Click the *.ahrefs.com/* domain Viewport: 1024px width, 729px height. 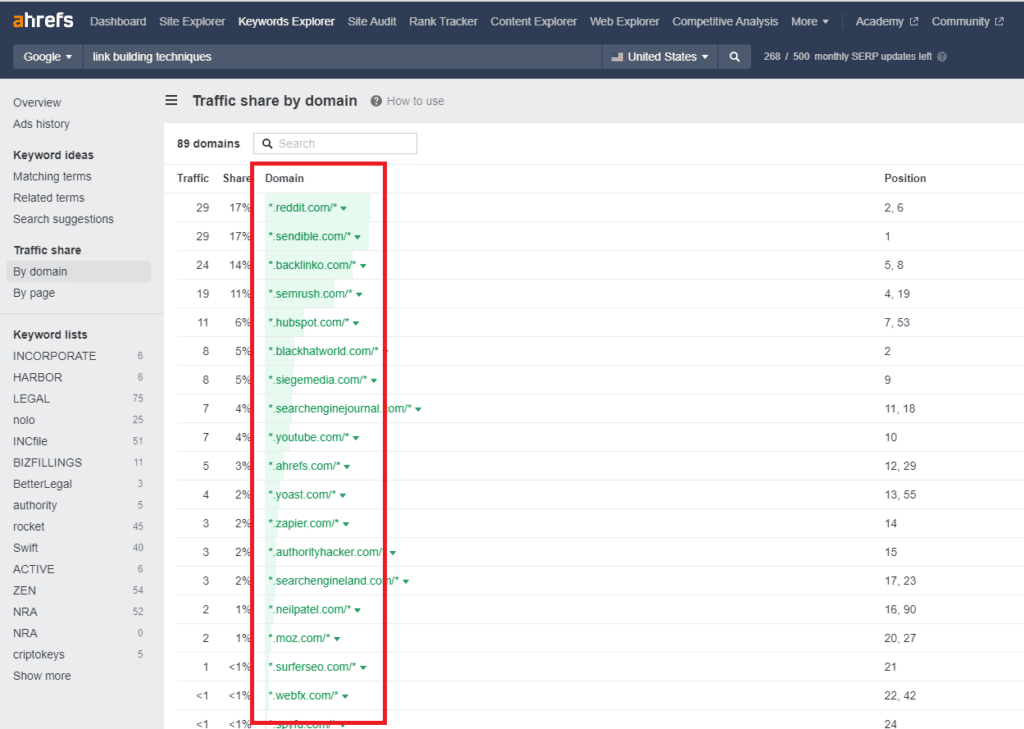tap(304, 466)
